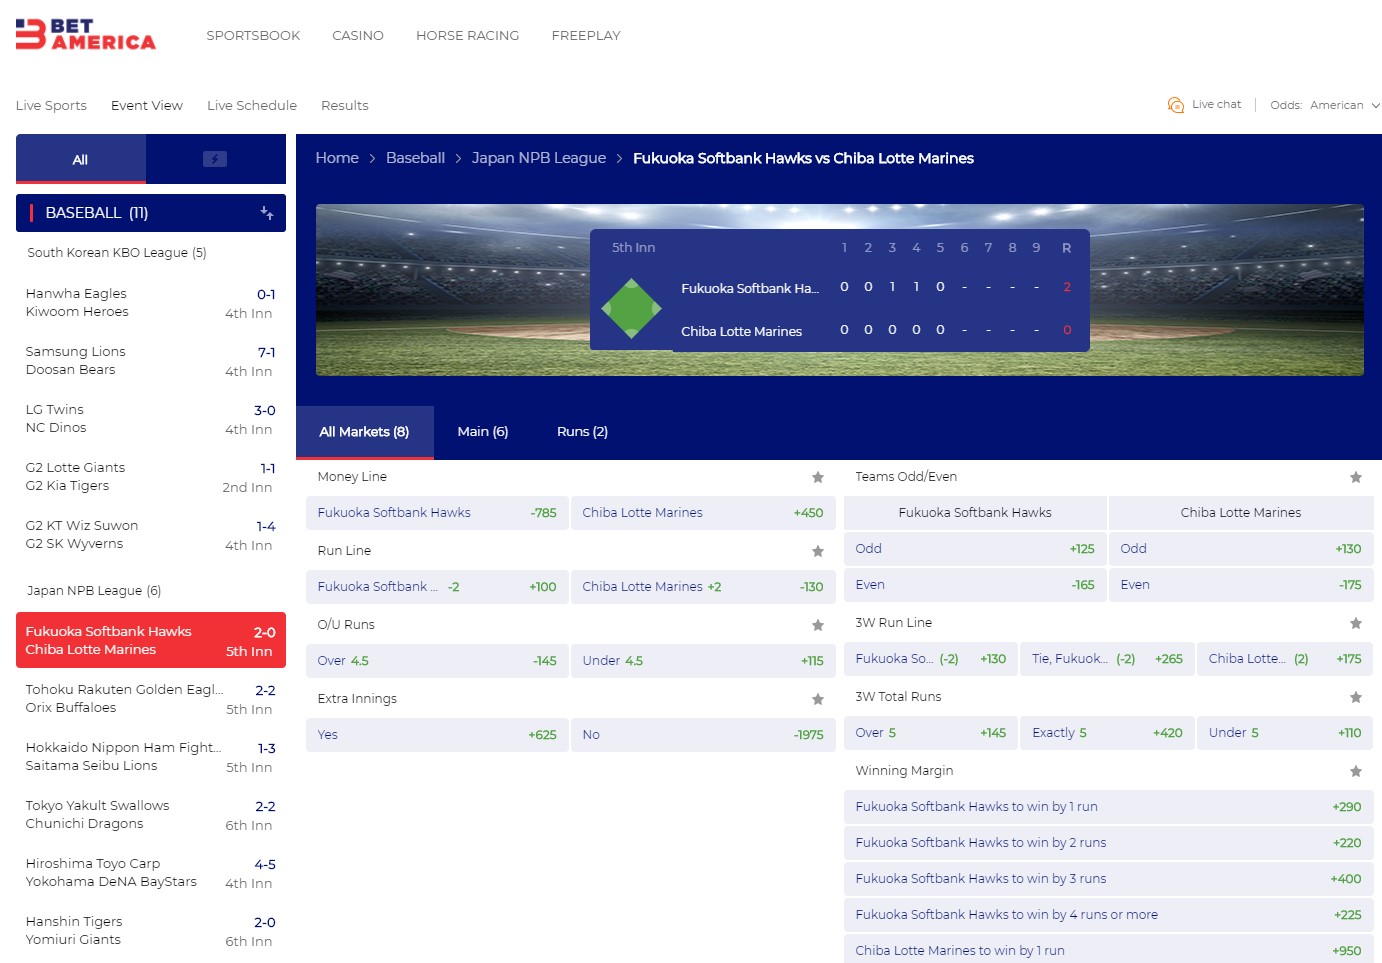Bet Fukuoka Softbank Hawks money line -785
Viewport: 1382px width, 963px height.
(437, 513)
